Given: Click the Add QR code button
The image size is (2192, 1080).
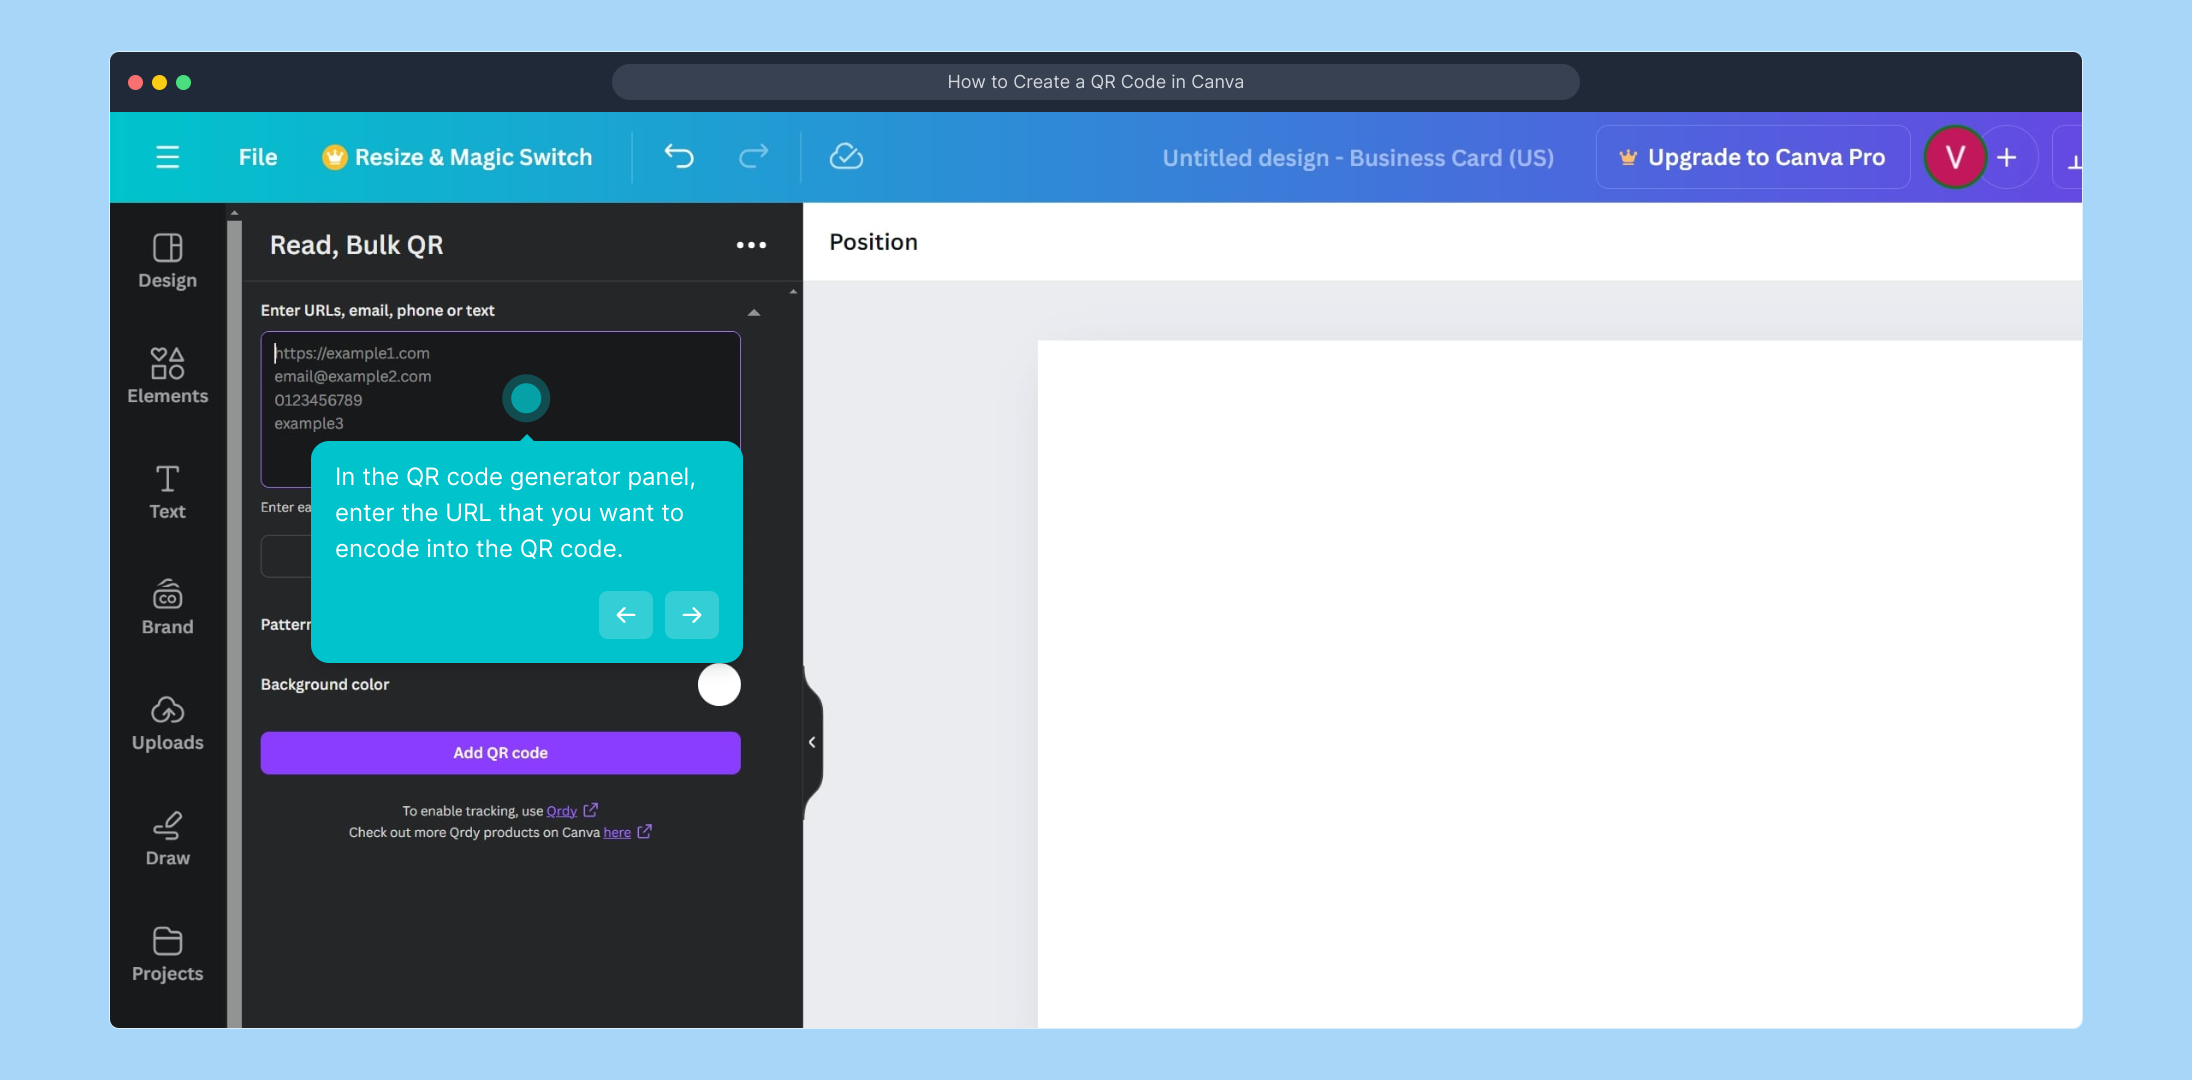Looking at the screenshot, I should pyautogui.click(x=500, y=752).
